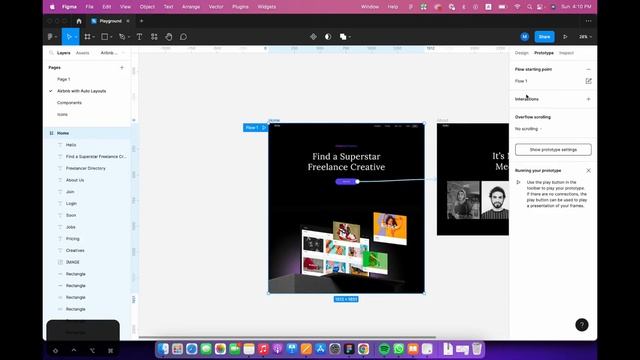Select the Rectangle shape tool
This screenshot has width=640, height=360.
coord(104,37)
